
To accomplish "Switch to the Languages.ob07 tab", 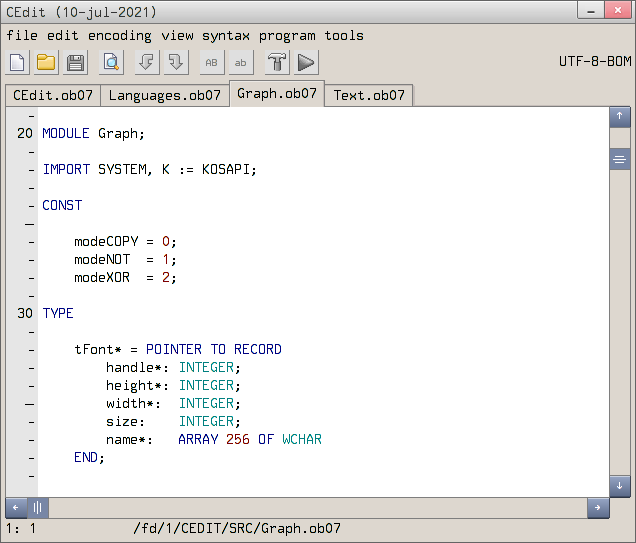I will (x=164, y=96).
